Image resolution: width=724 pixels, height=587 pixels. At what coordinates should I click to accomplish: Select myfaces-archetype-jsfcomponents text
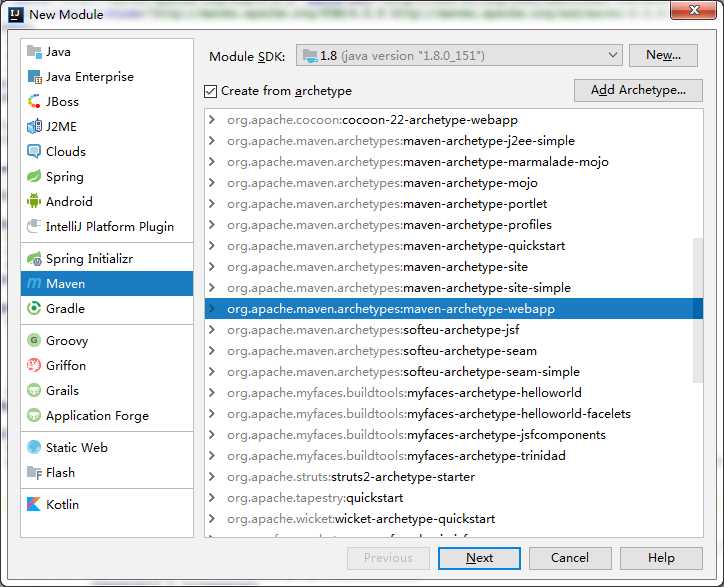(x=507, y=435)
